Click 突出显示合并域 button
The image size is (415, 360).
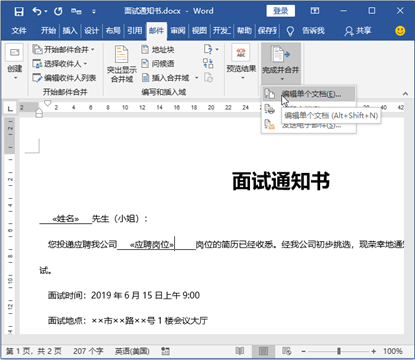tap(122, 64)
